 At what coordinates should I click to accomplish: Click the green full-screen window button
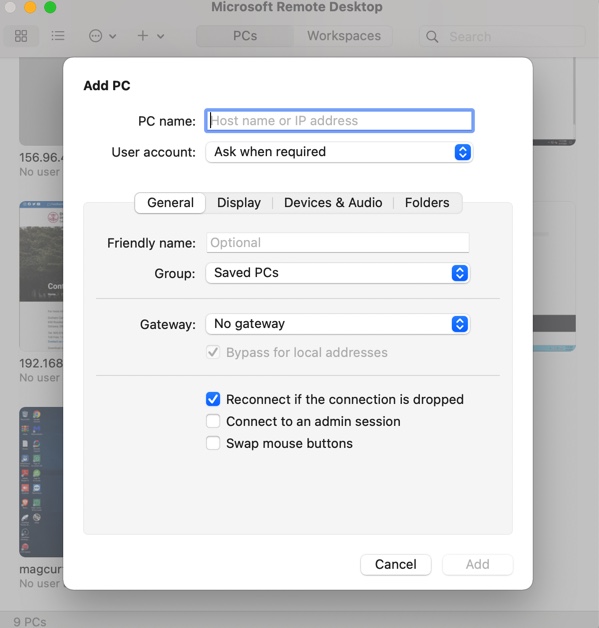pos(50,7)
